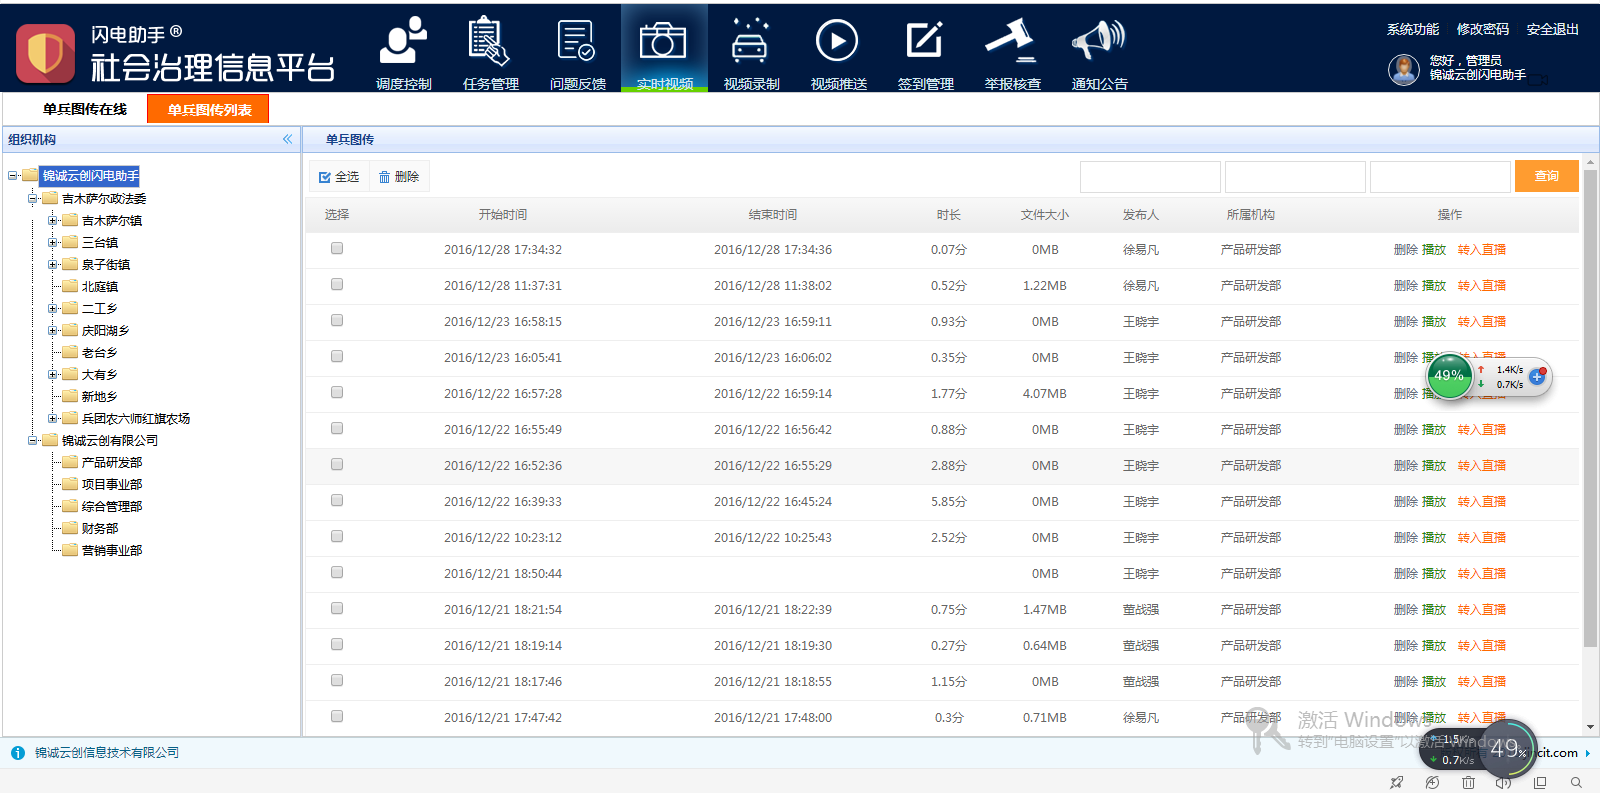The height and width of the screenshot is (793, 1600).
Task: Click 安全退出 to log out
Action: pos(1552,29)
